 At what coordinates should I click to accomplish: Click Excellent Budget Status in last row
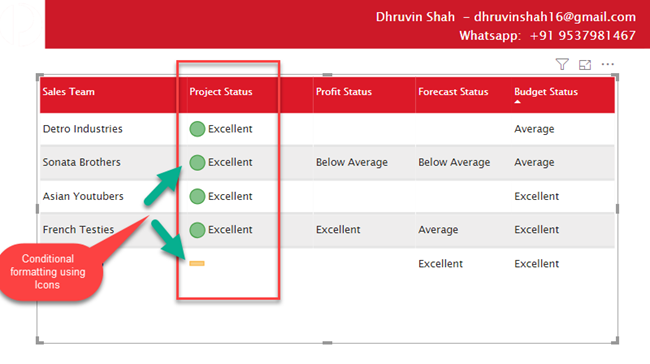(x=536, y=264)
